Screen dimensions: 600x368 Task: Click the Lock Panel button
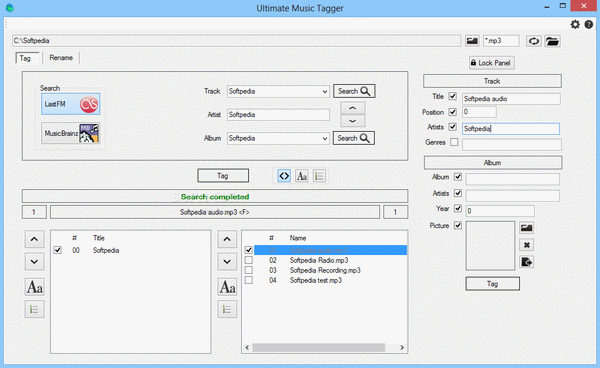tap(492, 63)
